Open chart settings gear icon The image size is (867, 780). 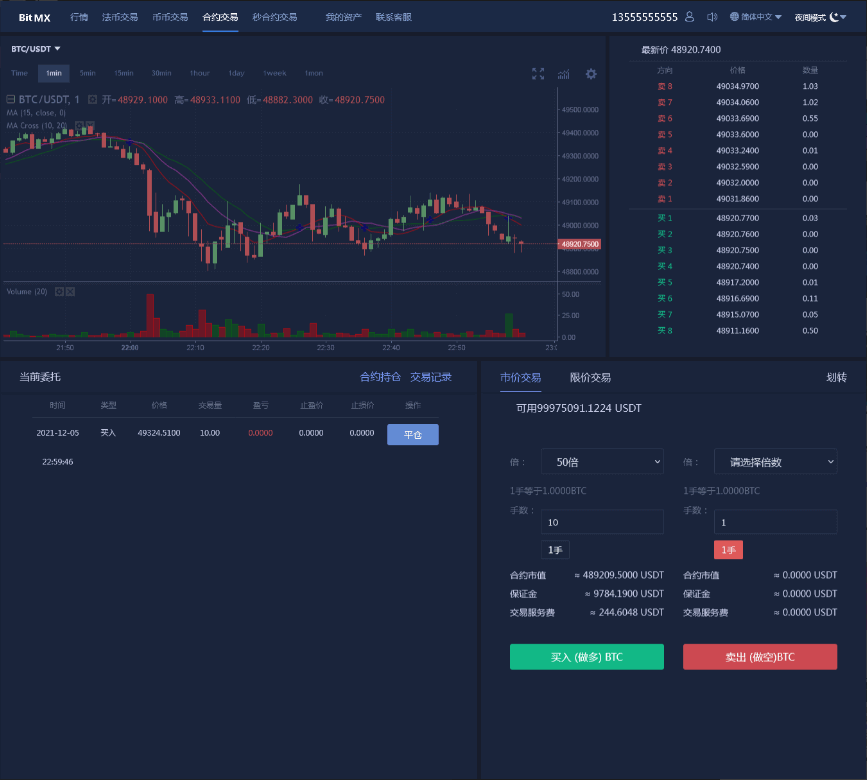coord(591,74)
